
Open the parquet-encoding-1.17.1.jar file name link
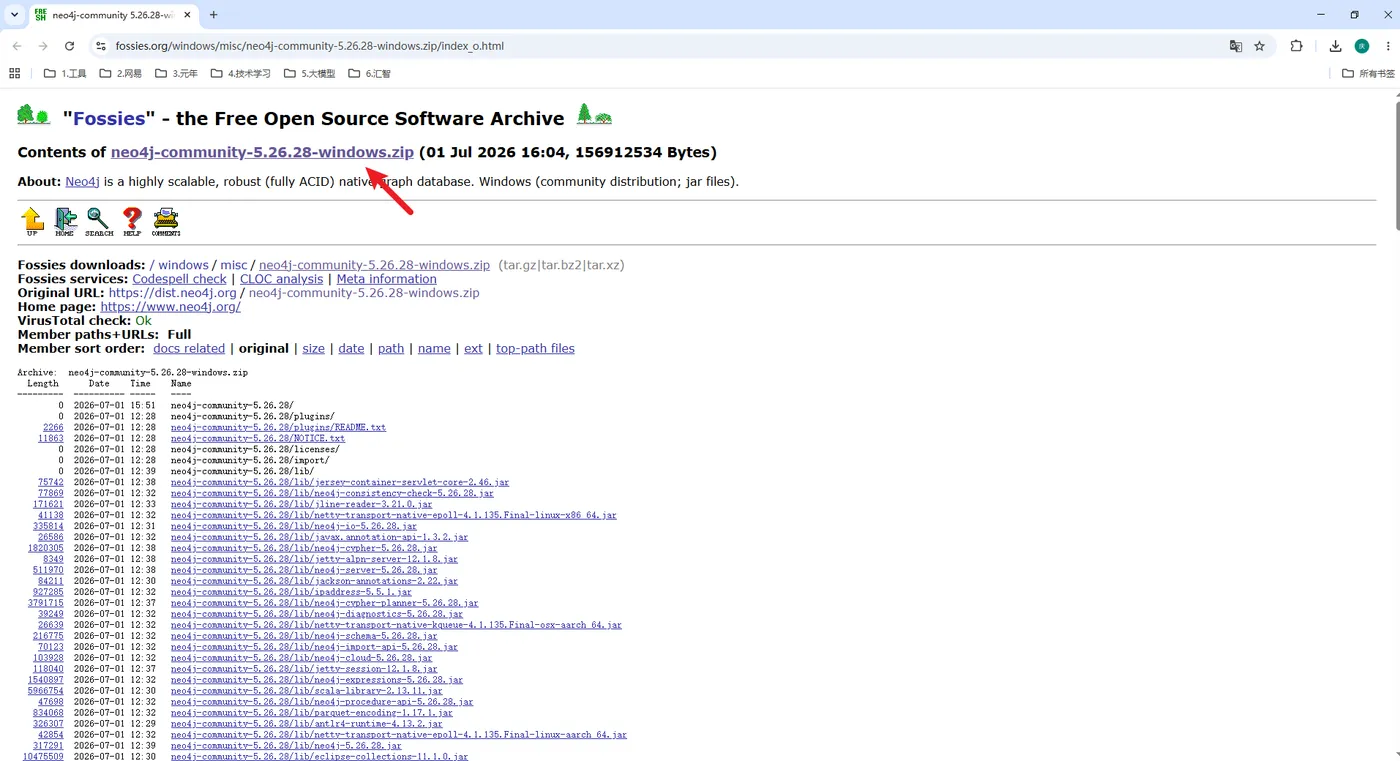pos(312,713)
